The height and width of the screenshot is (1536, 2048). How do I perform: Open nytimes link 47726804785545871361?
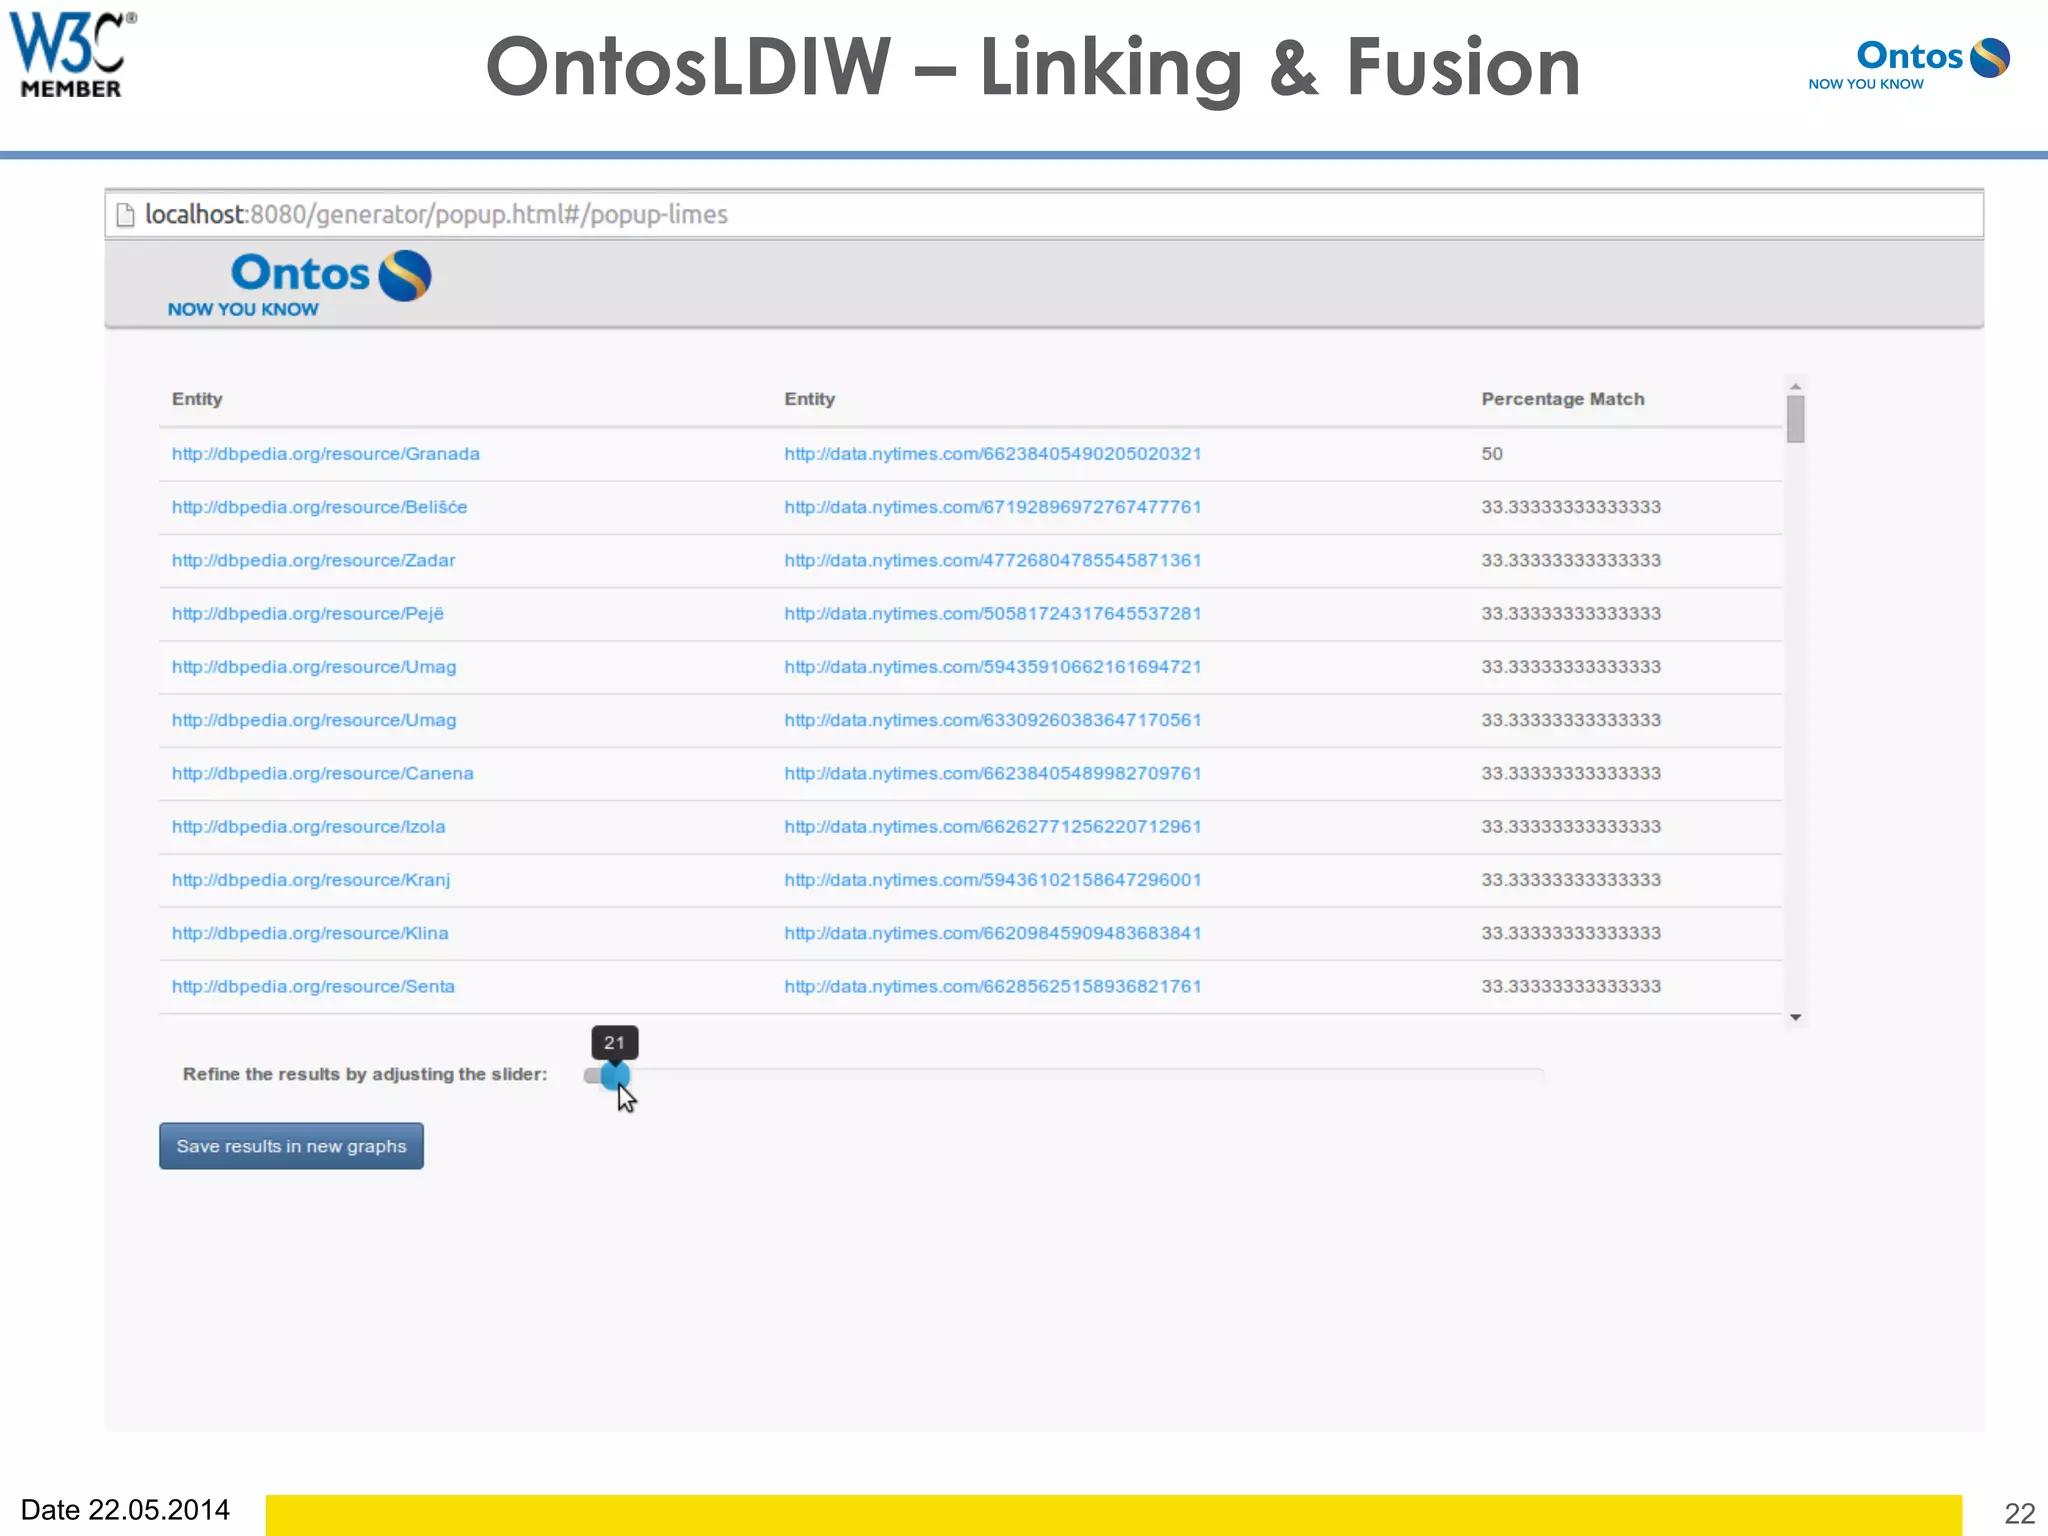coord(992,560)
